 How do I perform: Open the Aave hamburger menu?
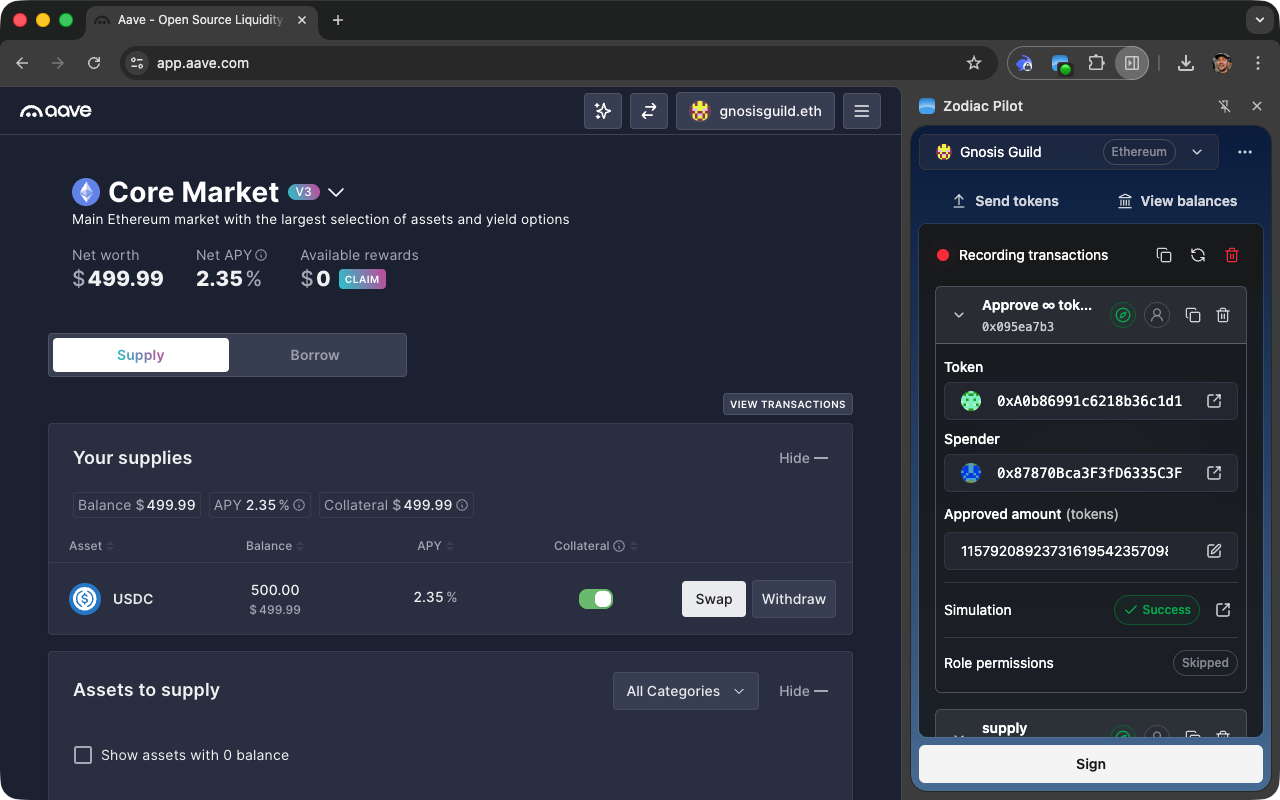click(x=862, y=111)
